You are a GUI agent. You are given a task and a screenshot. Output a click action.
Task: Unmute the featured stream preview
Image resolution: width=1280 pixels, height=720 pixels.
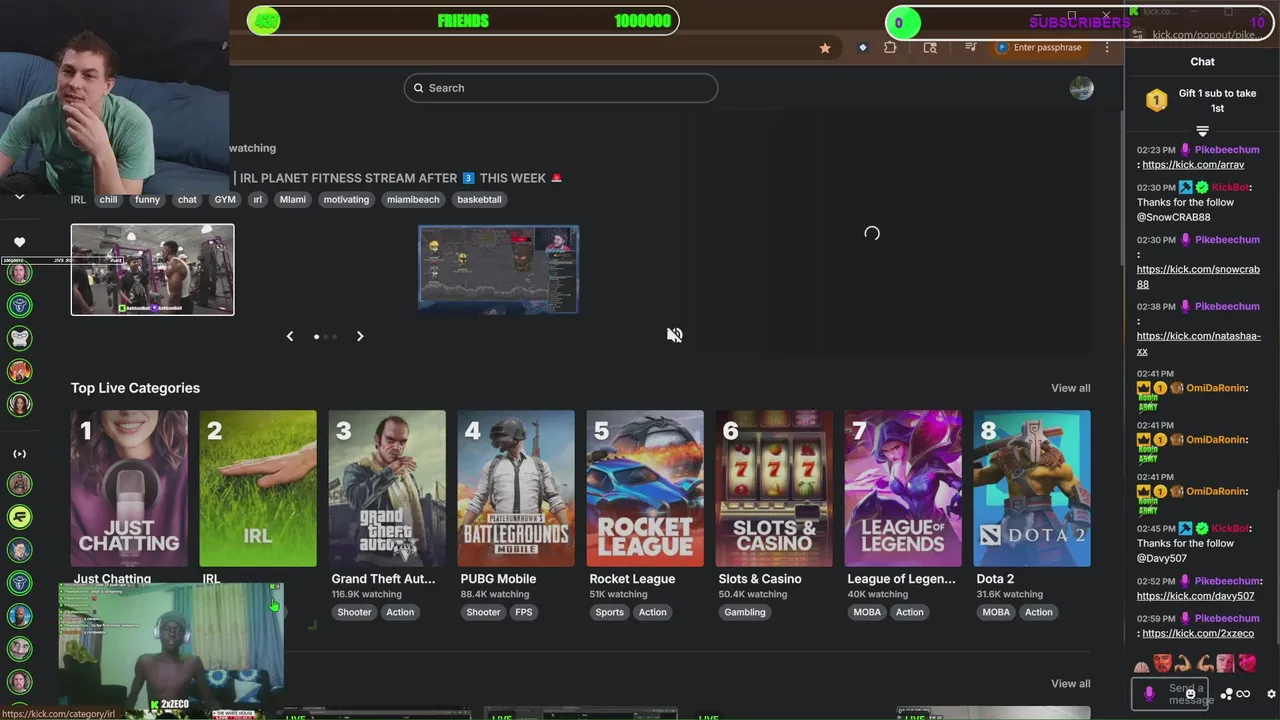(x=675, y=335)
